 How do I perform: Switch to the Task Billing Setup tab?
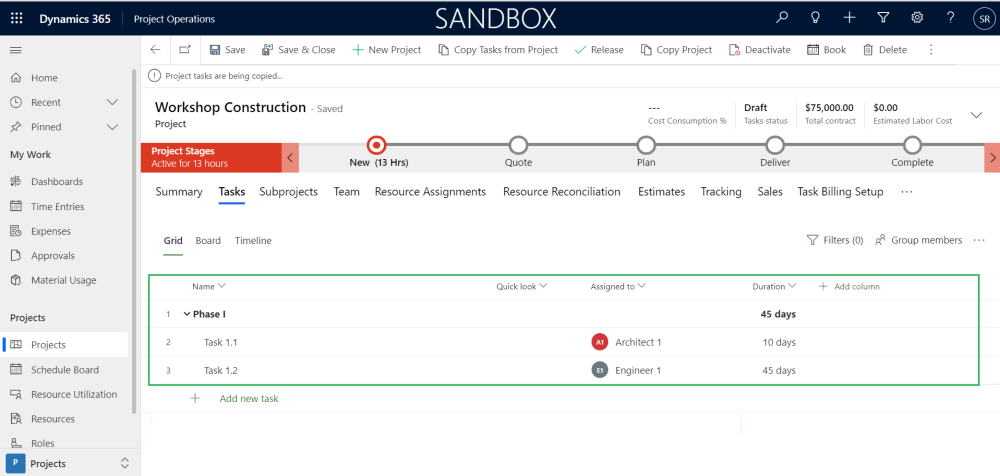(841, 191)
